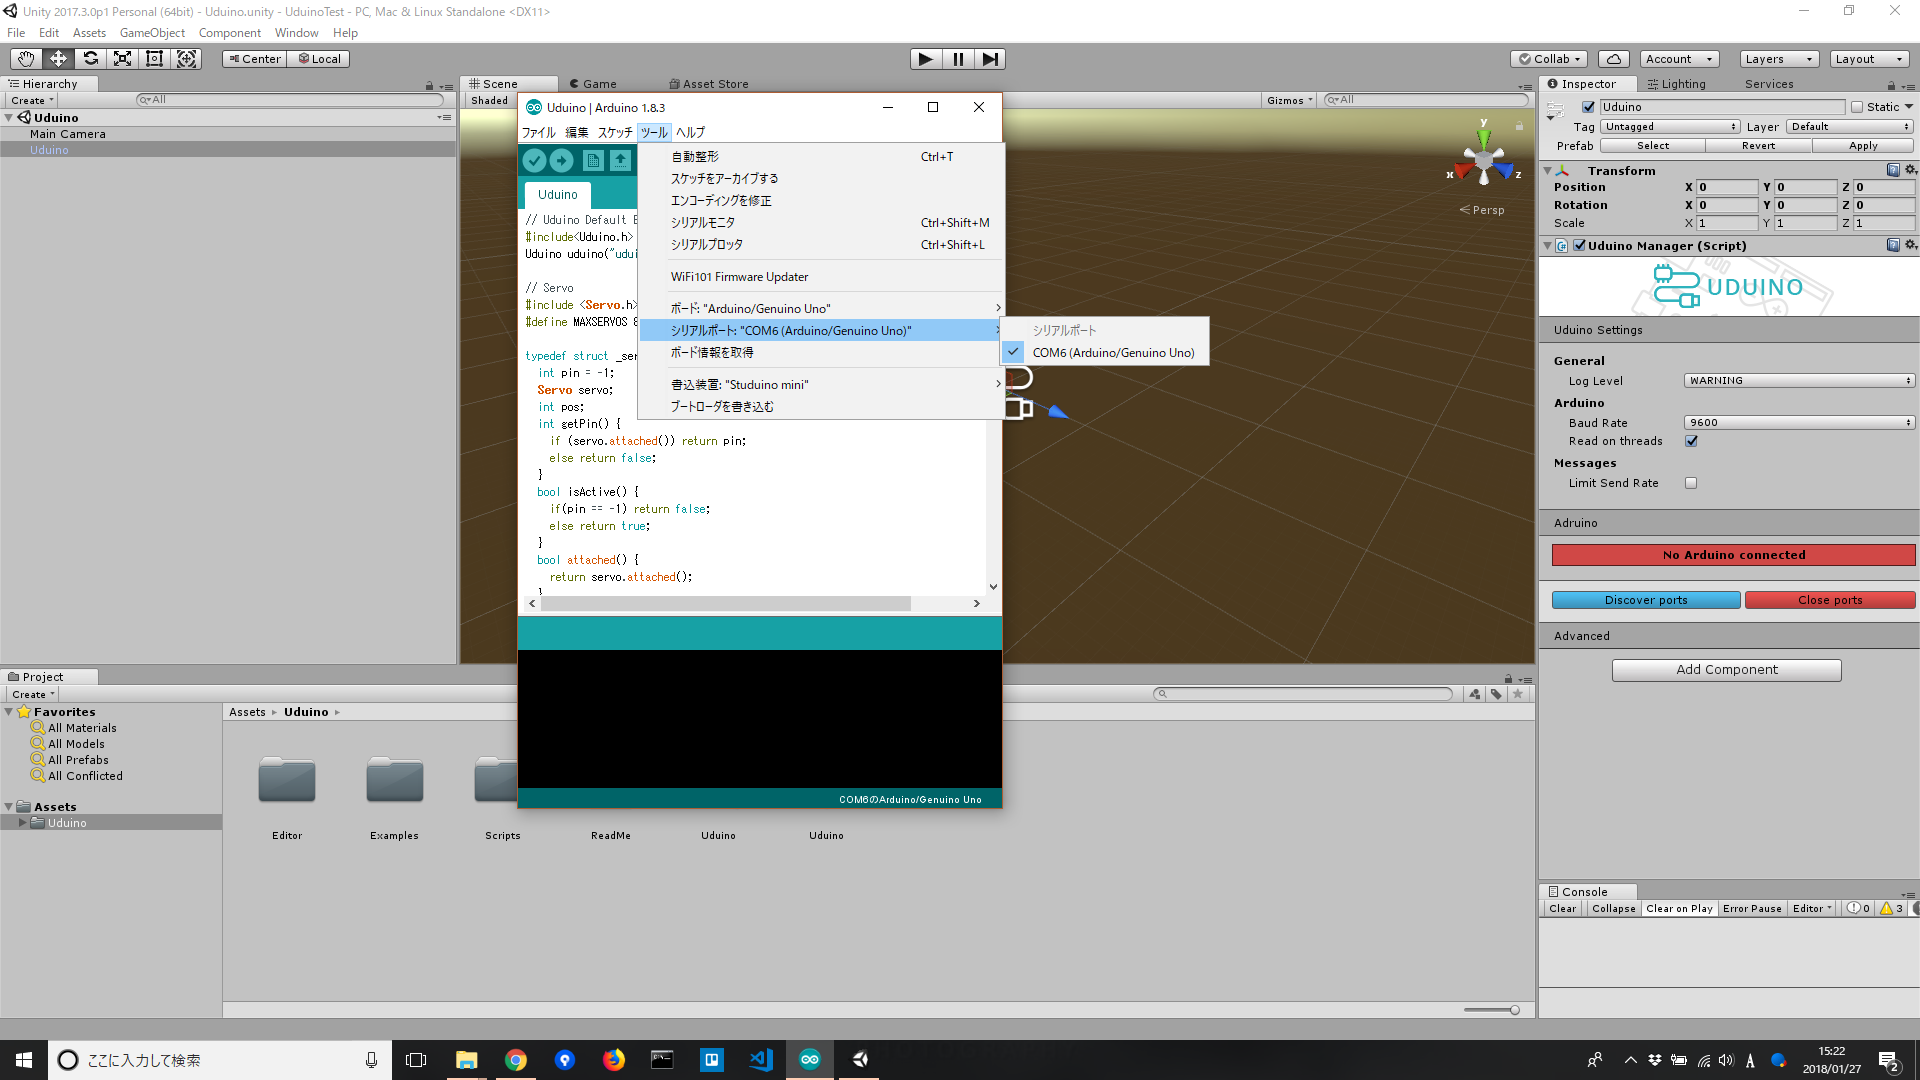The height and width of the screenshot is (1080, 1920).
Task: Click WiFi101 Firmware Updater menu item
Action: click(x=739, y=277)
